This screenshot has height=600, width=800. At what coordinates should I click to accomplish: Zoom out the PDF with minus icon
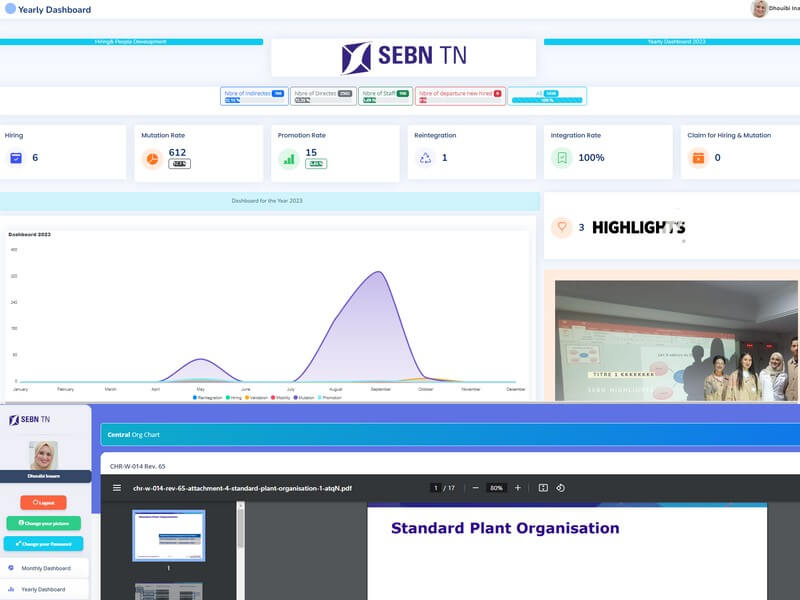tap(476, 488)
